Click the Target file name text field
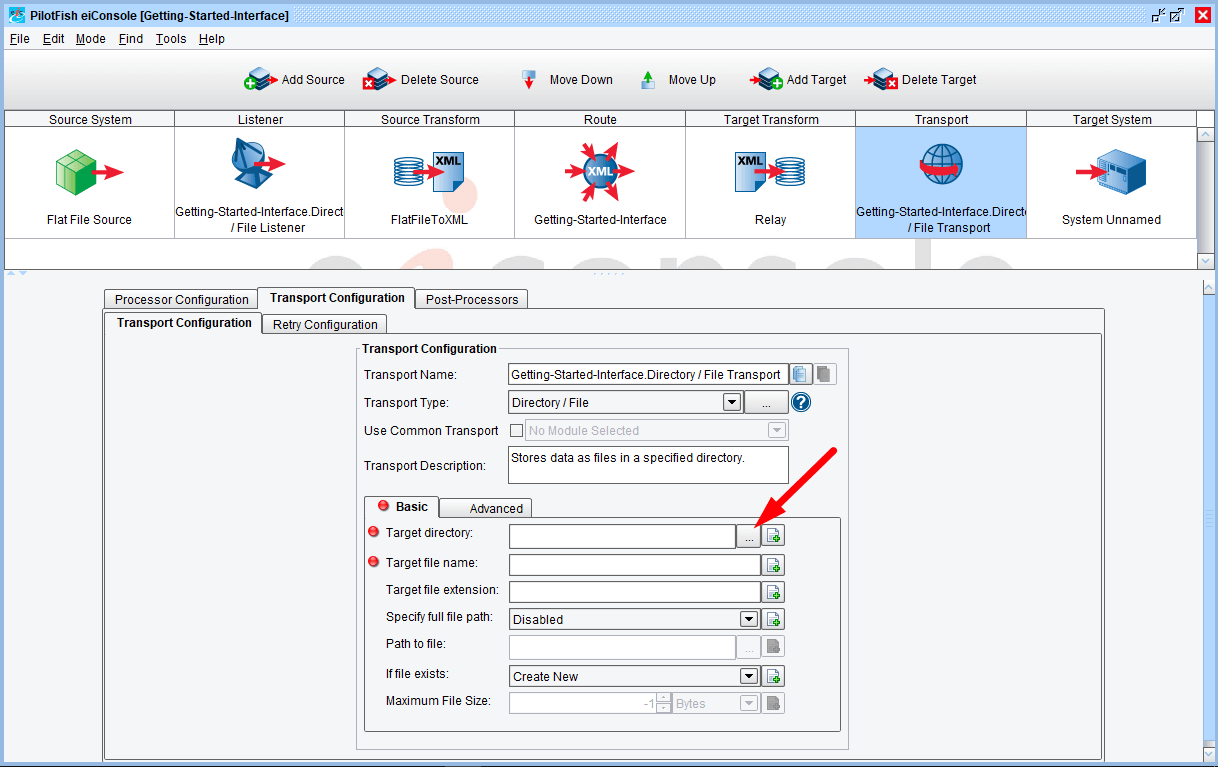Screen dimensions: 1218x767 coord(635,565)
